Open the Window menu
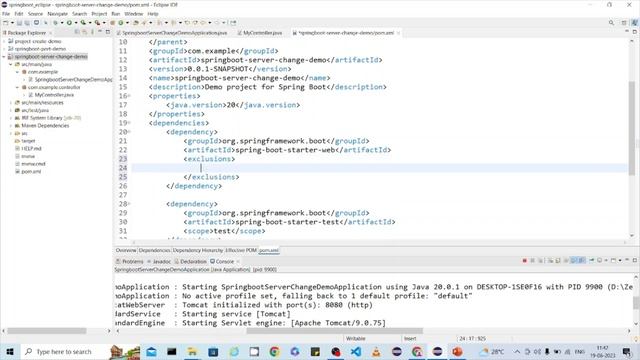 [133, 13]
